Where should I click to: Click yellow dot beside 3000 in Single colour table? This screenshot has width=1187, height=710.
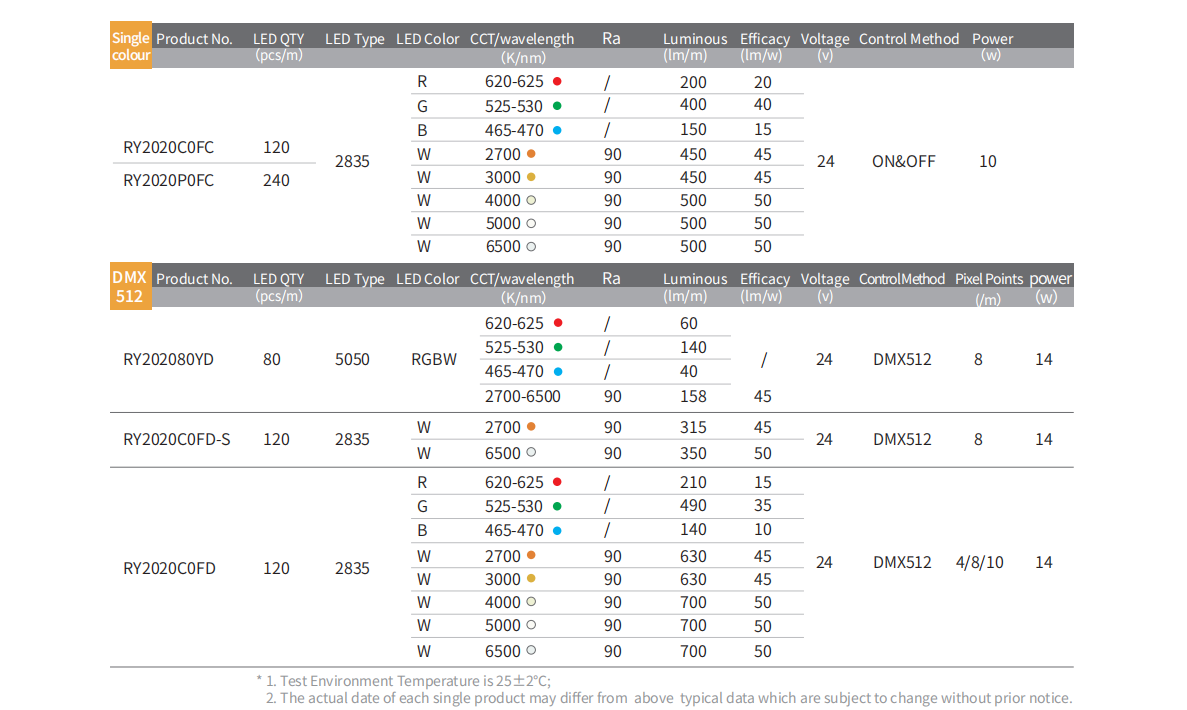532,177
